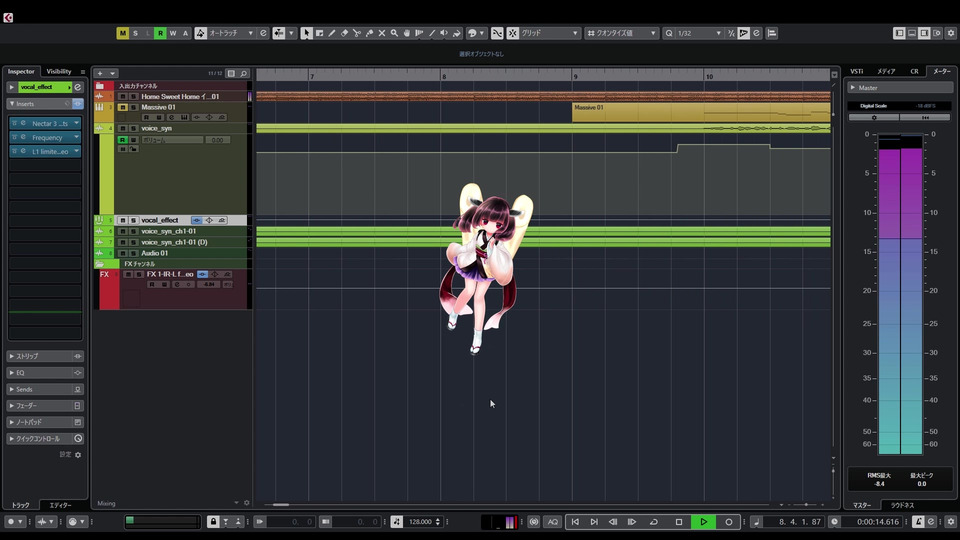
Task: Toggle Snap on/off button
Action: (512, 33)
